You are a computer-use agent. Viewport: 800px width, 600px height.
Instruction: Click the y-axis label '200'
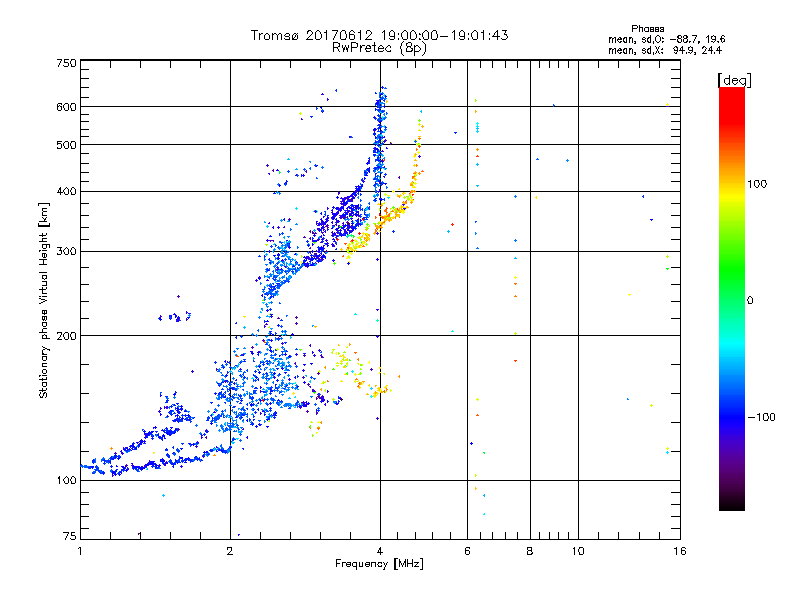(x=66, y=336)
